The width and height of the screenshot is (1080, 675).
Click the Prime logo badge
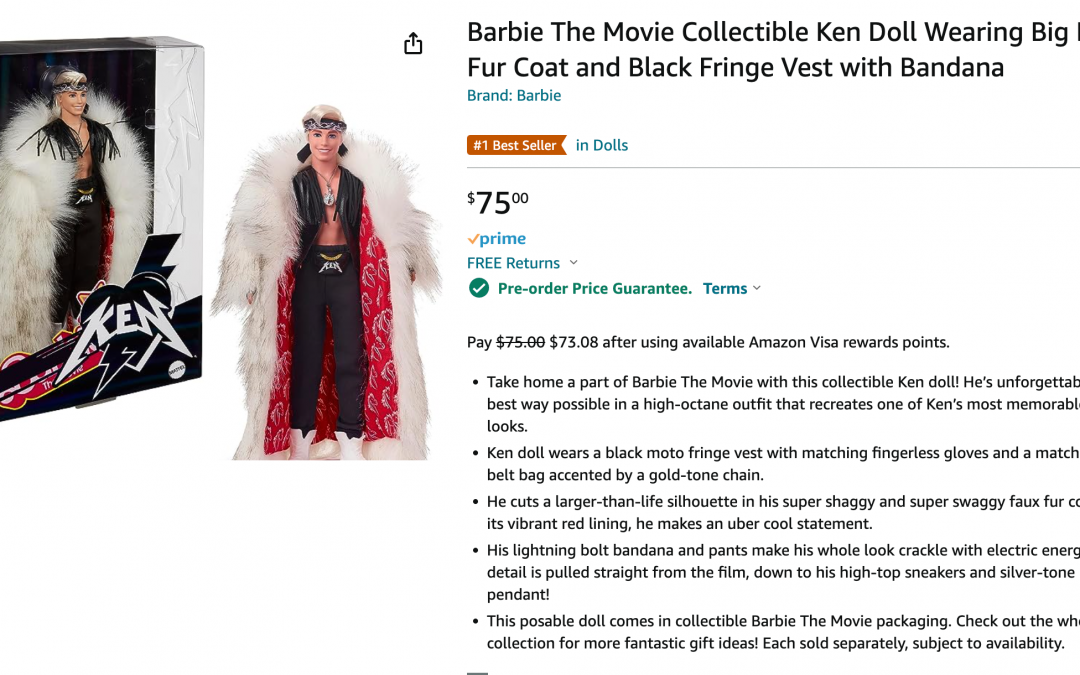point(497,239)
